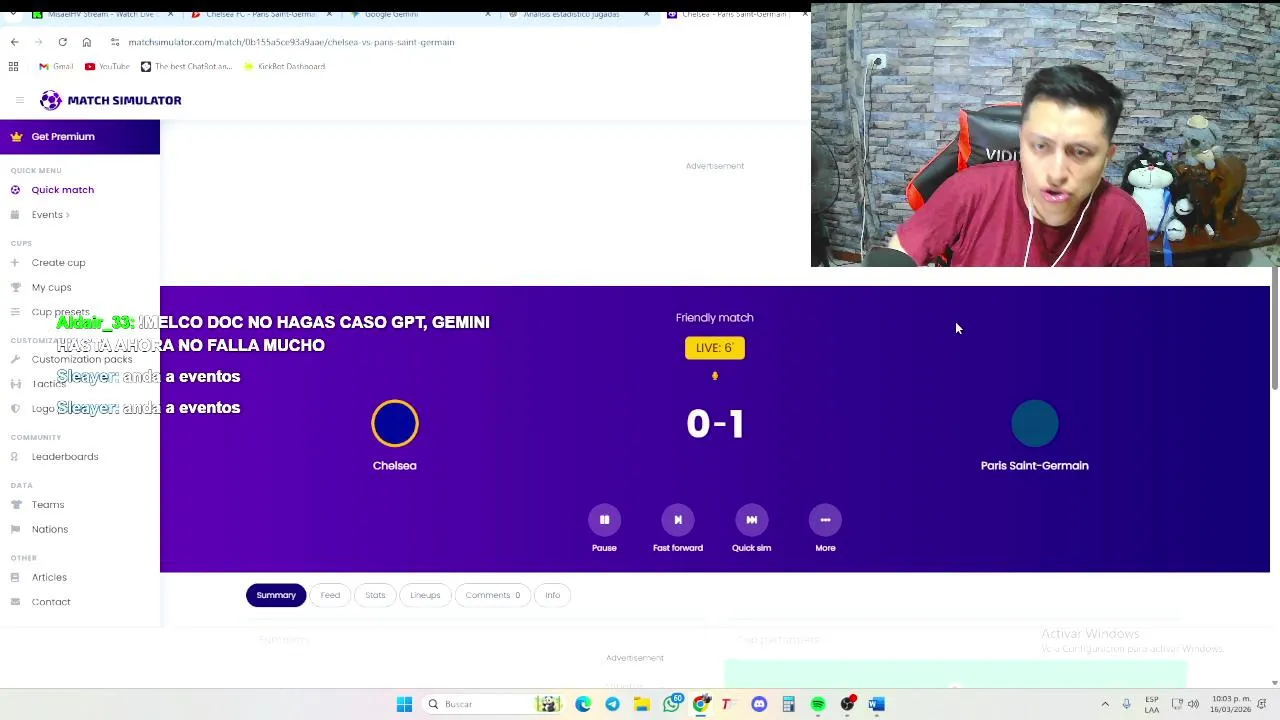Image resolution: width=1280 pixels, height=720 pixels.
Task: Open Calculator from taskbar
Action: tap(788, 704)
